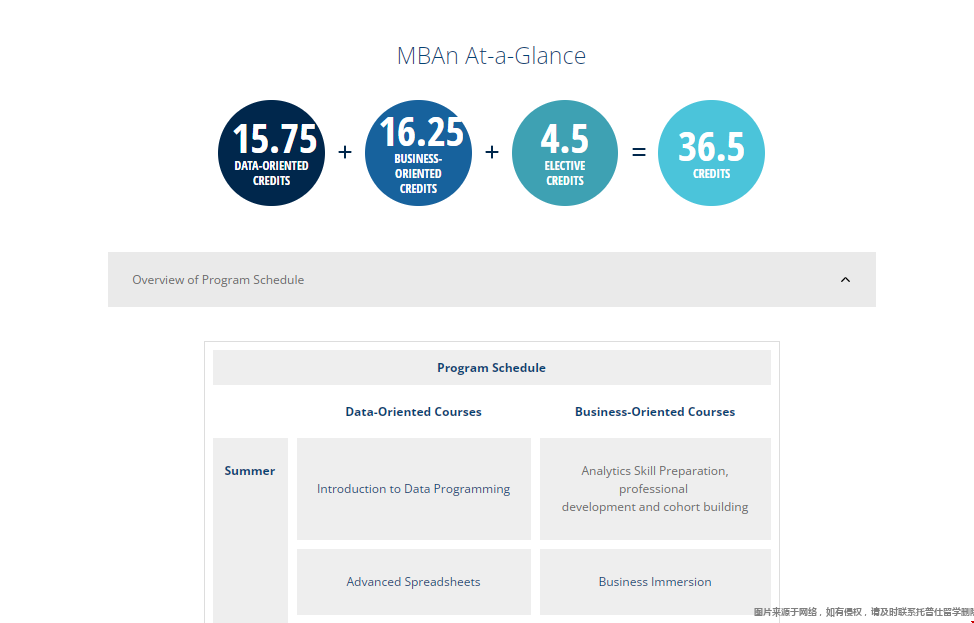
Task: Select the Summer row label
Action: pos(250,471)
